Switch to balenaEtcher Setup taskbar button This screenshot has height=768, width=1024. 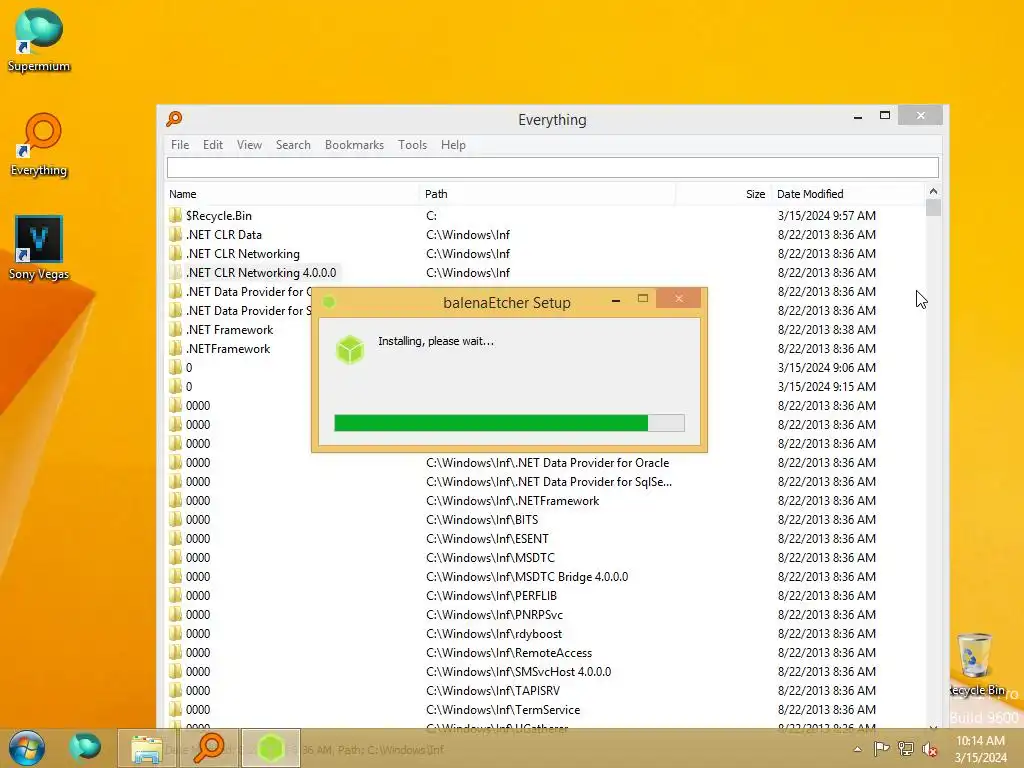271,748
